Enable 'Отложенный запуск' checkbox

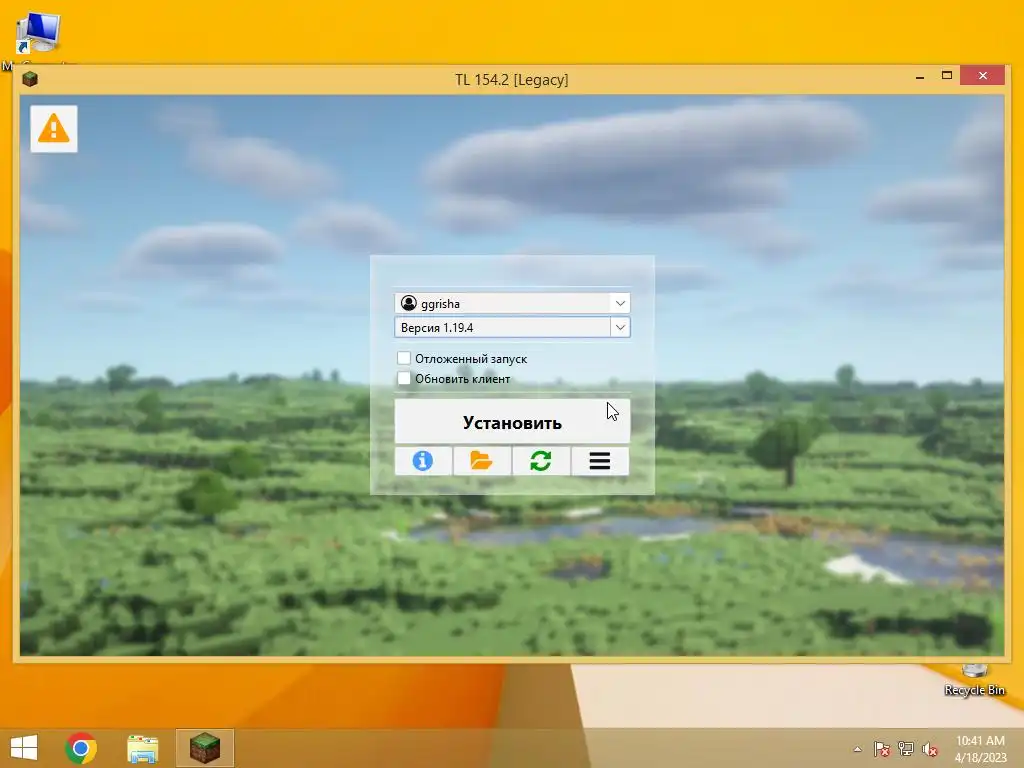click(404, 358)
